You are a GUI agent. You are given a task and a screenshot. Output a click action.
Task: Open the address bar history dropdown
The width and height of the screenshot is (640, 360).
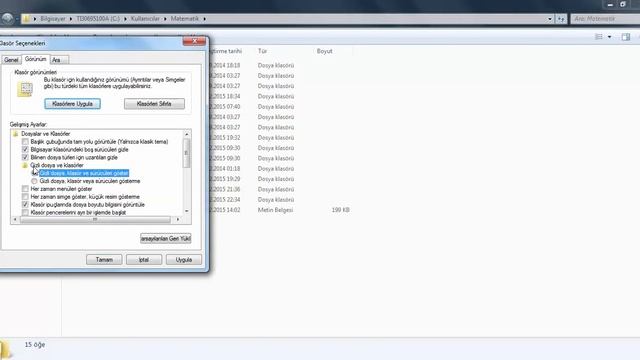550,19
